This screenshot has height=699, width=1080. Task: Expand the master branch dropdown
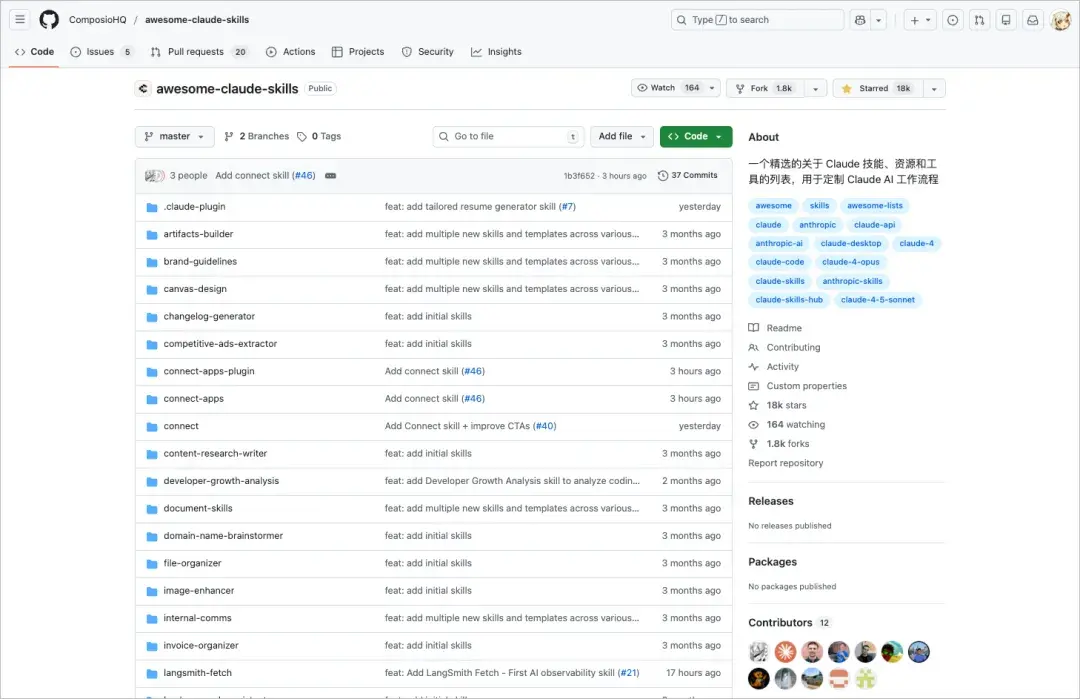click(x=174, y=137)
